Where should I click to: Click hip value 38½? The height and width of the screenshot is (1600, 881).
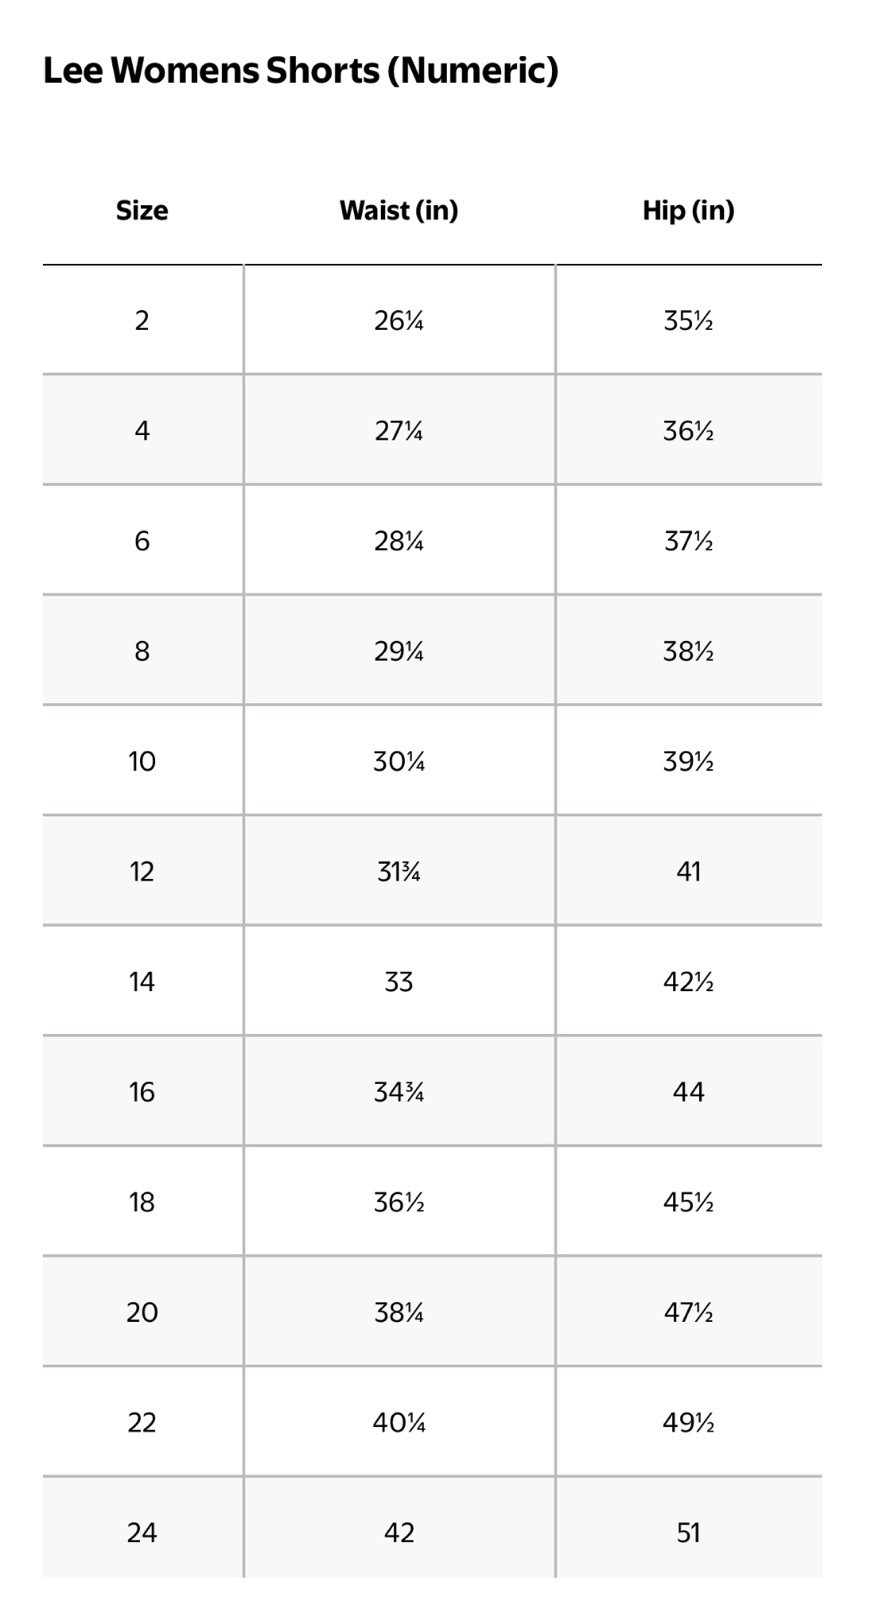689,651
